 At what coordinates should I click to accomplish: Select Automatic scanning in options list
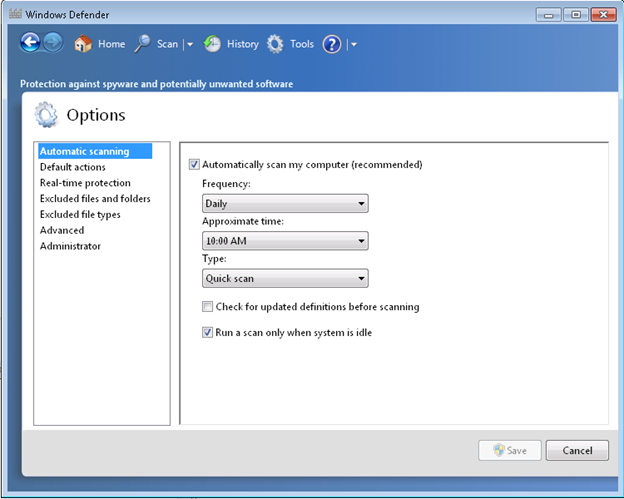click(x=95, y=151)
